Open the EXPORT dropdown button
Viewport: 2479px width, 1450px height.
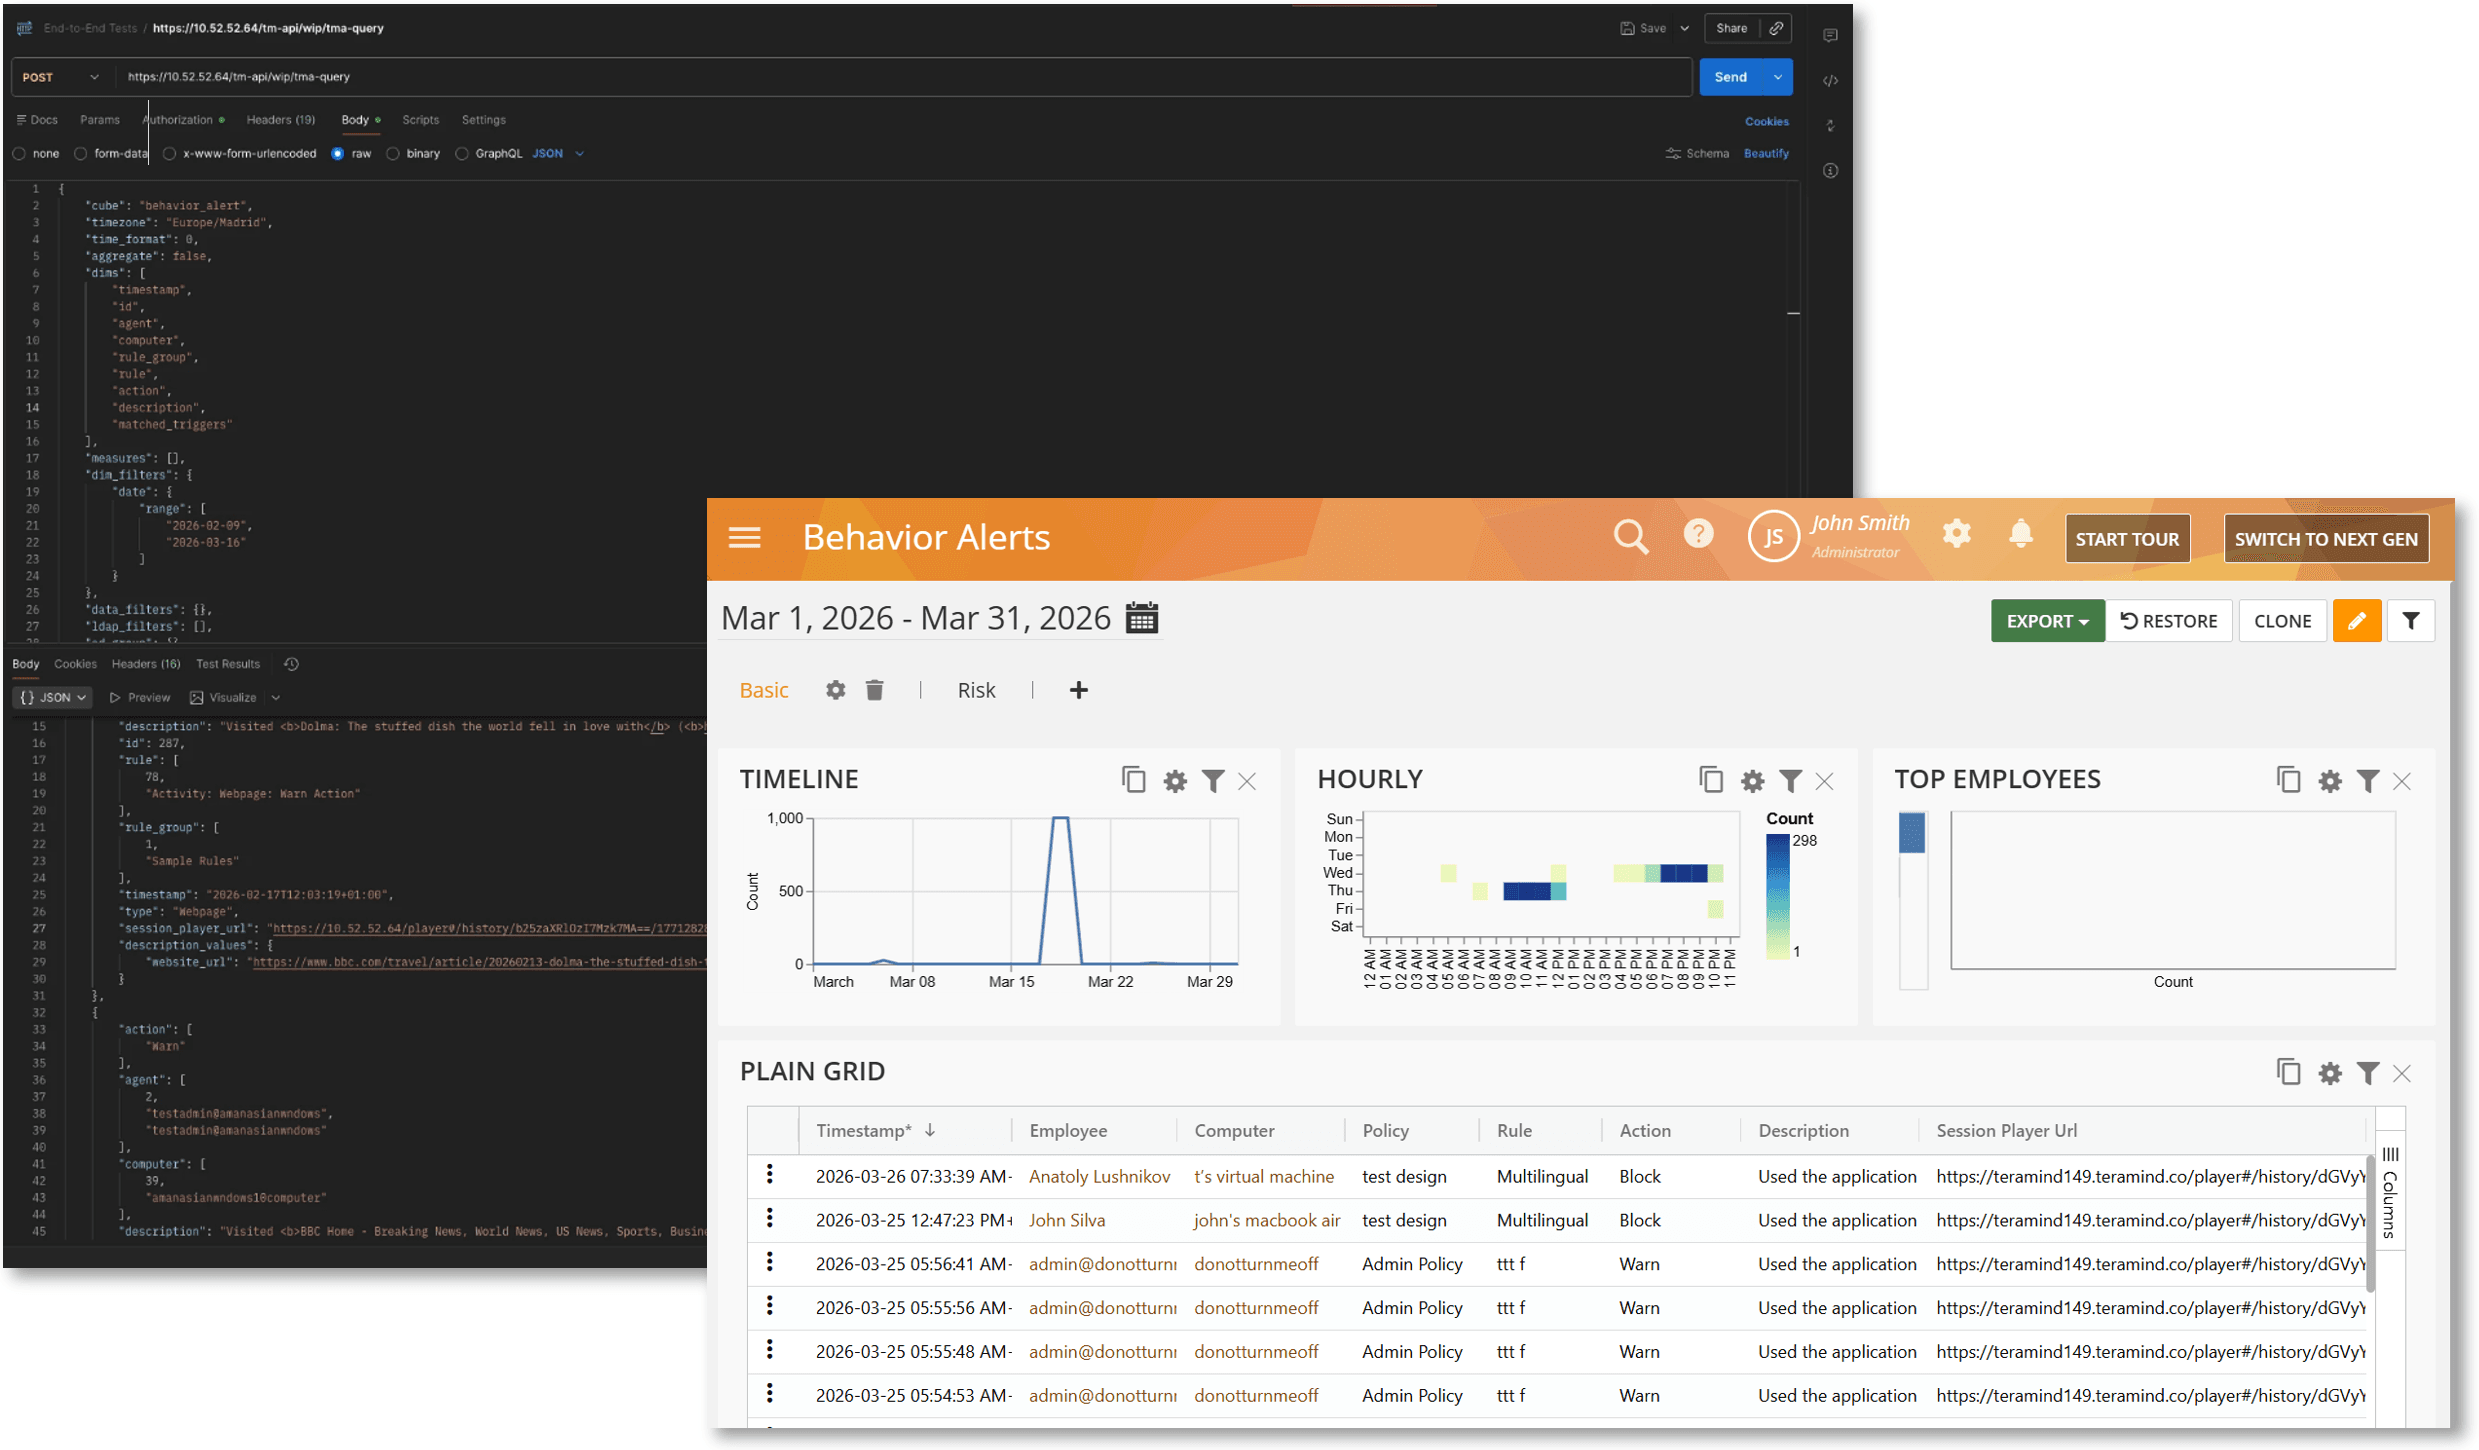pos(2046,621)
